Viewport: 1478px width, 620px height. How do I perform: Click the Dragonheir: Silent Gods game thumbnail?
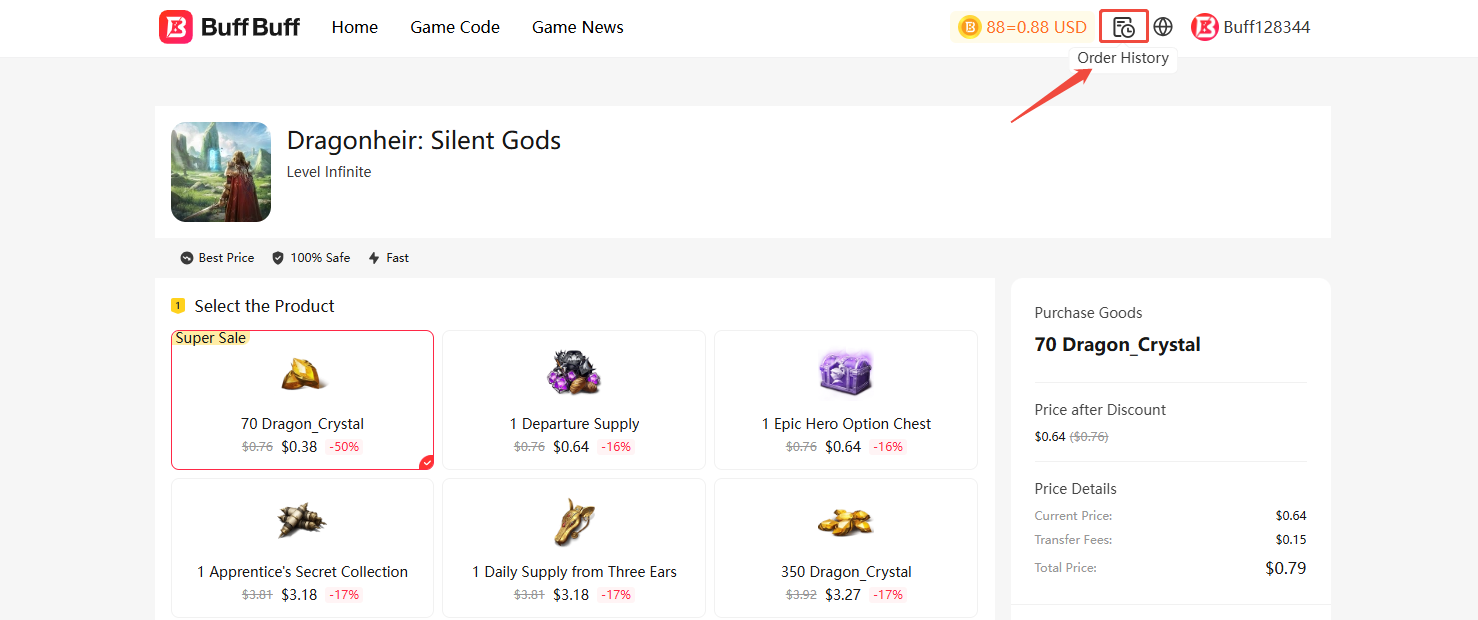tap(221, 172)
